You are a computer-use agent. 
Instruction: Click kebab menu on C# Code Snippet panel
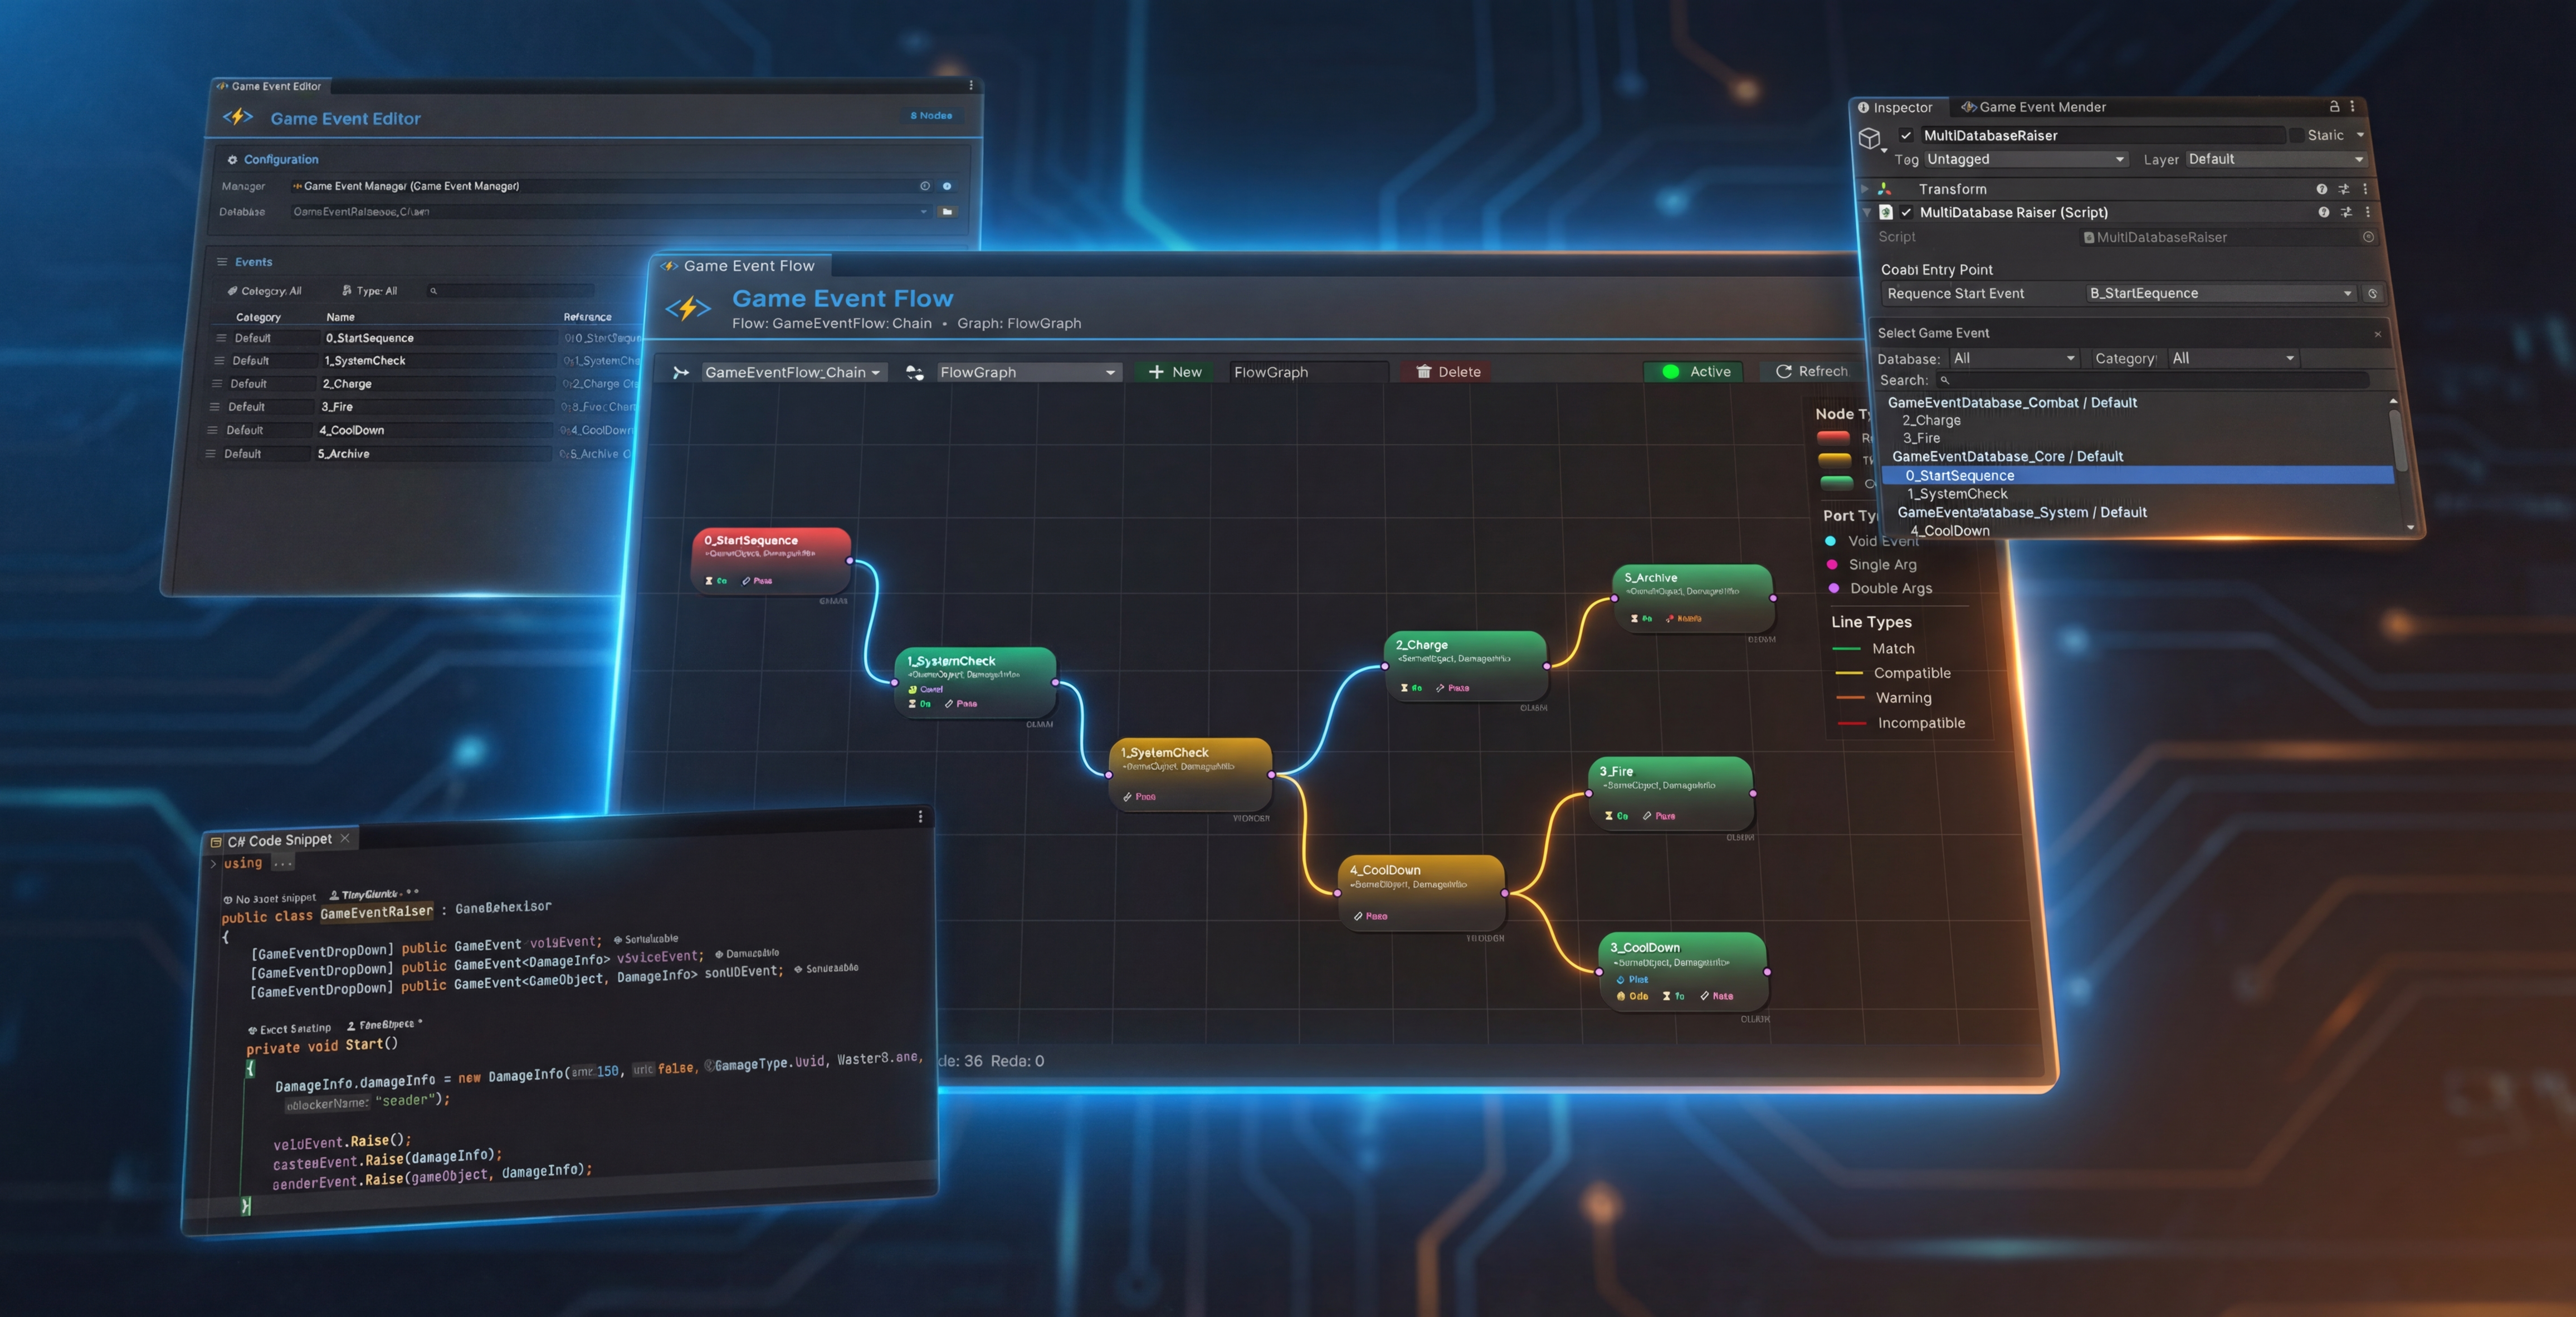[920, 817]
